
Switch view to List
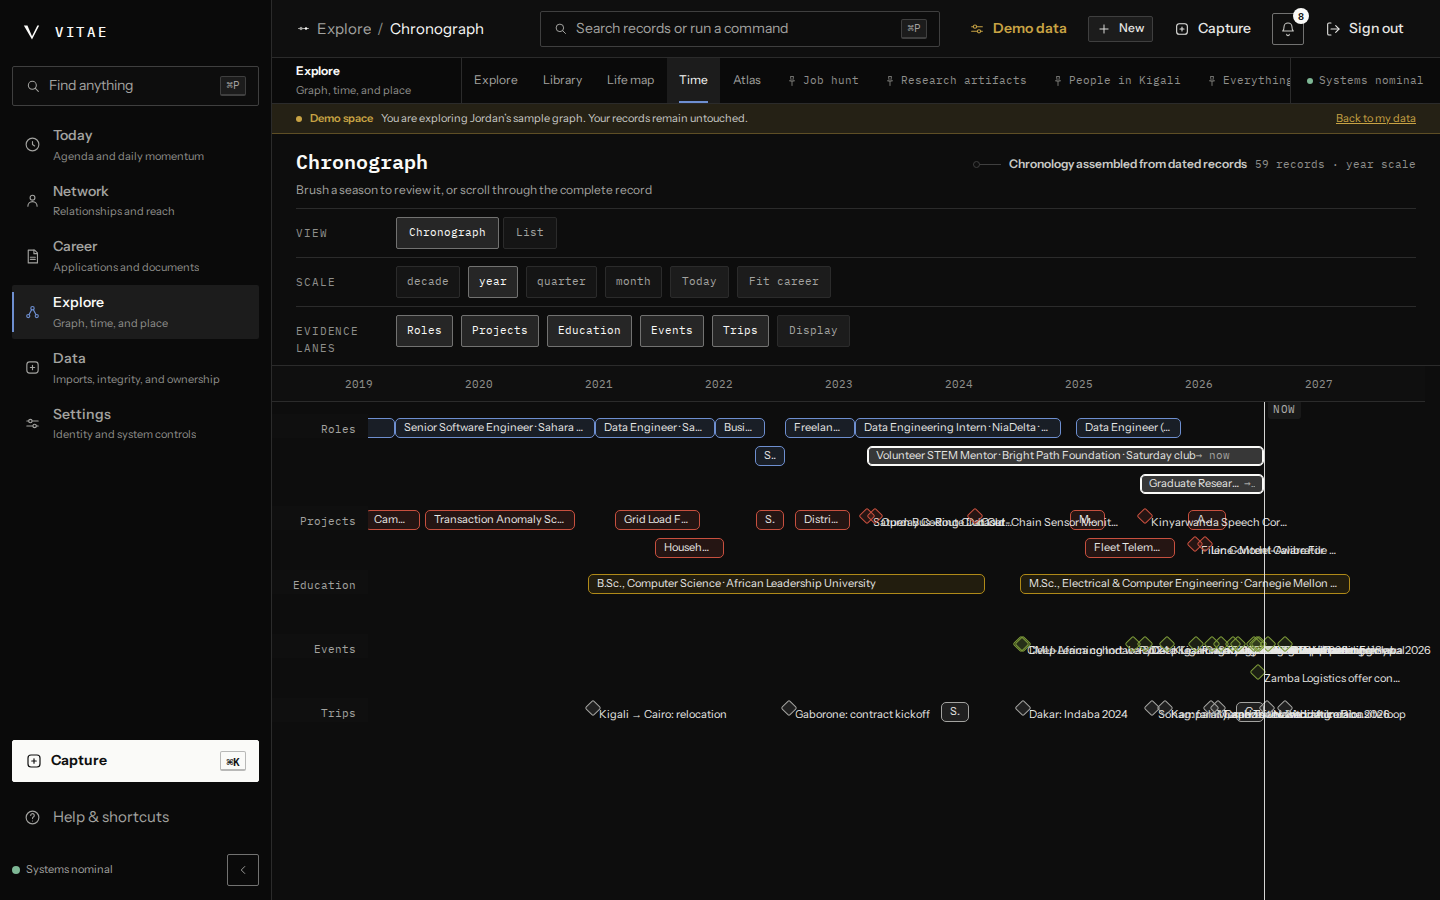tap(530, 233)
